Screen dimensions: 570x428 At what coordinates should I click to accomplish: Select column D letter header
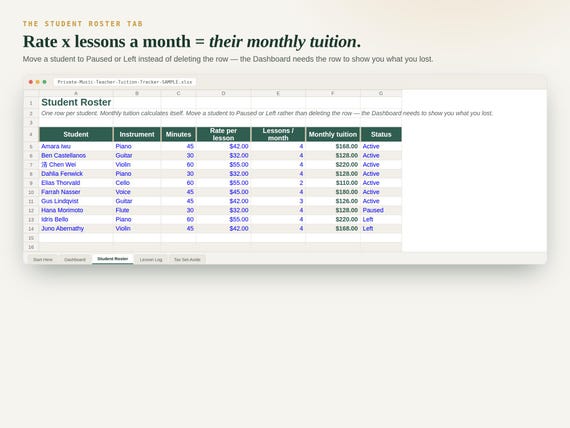pyautogui.click(x=224, y=93)
